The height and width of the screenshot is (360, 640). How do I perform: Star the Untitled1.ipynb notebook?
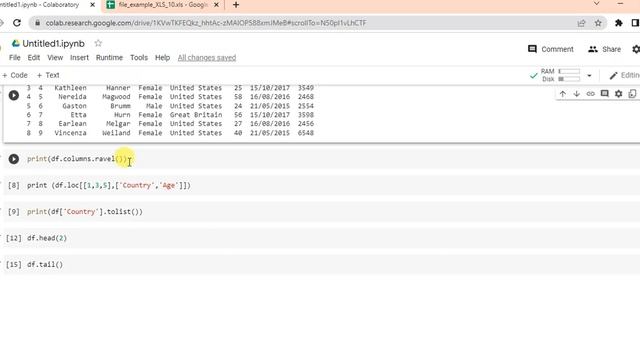pyautogui.click(x=98, y=43)
